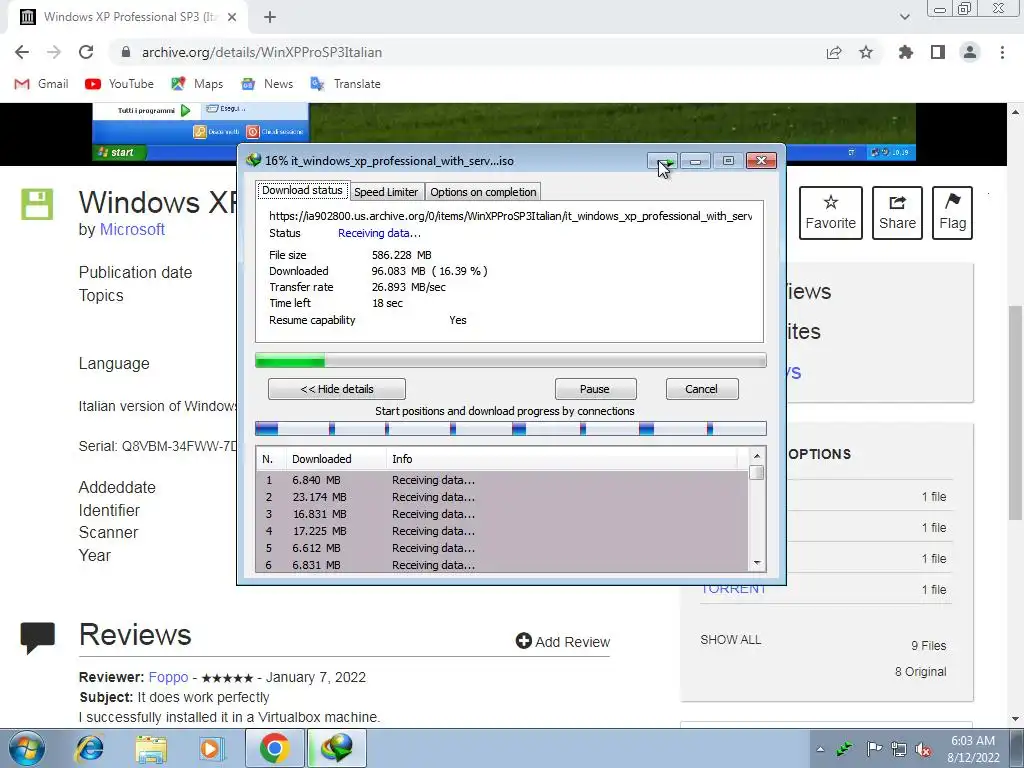
Task: Open reviewer Foppo's profile link
Action: point(168,677)
